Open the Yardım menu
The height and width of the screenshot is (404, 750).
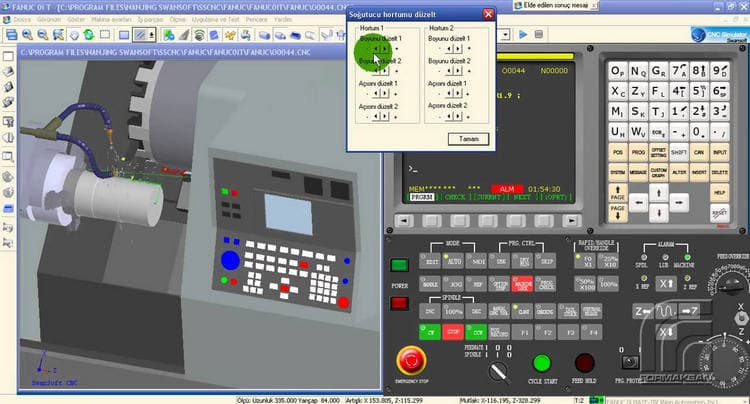coord(283,20)
